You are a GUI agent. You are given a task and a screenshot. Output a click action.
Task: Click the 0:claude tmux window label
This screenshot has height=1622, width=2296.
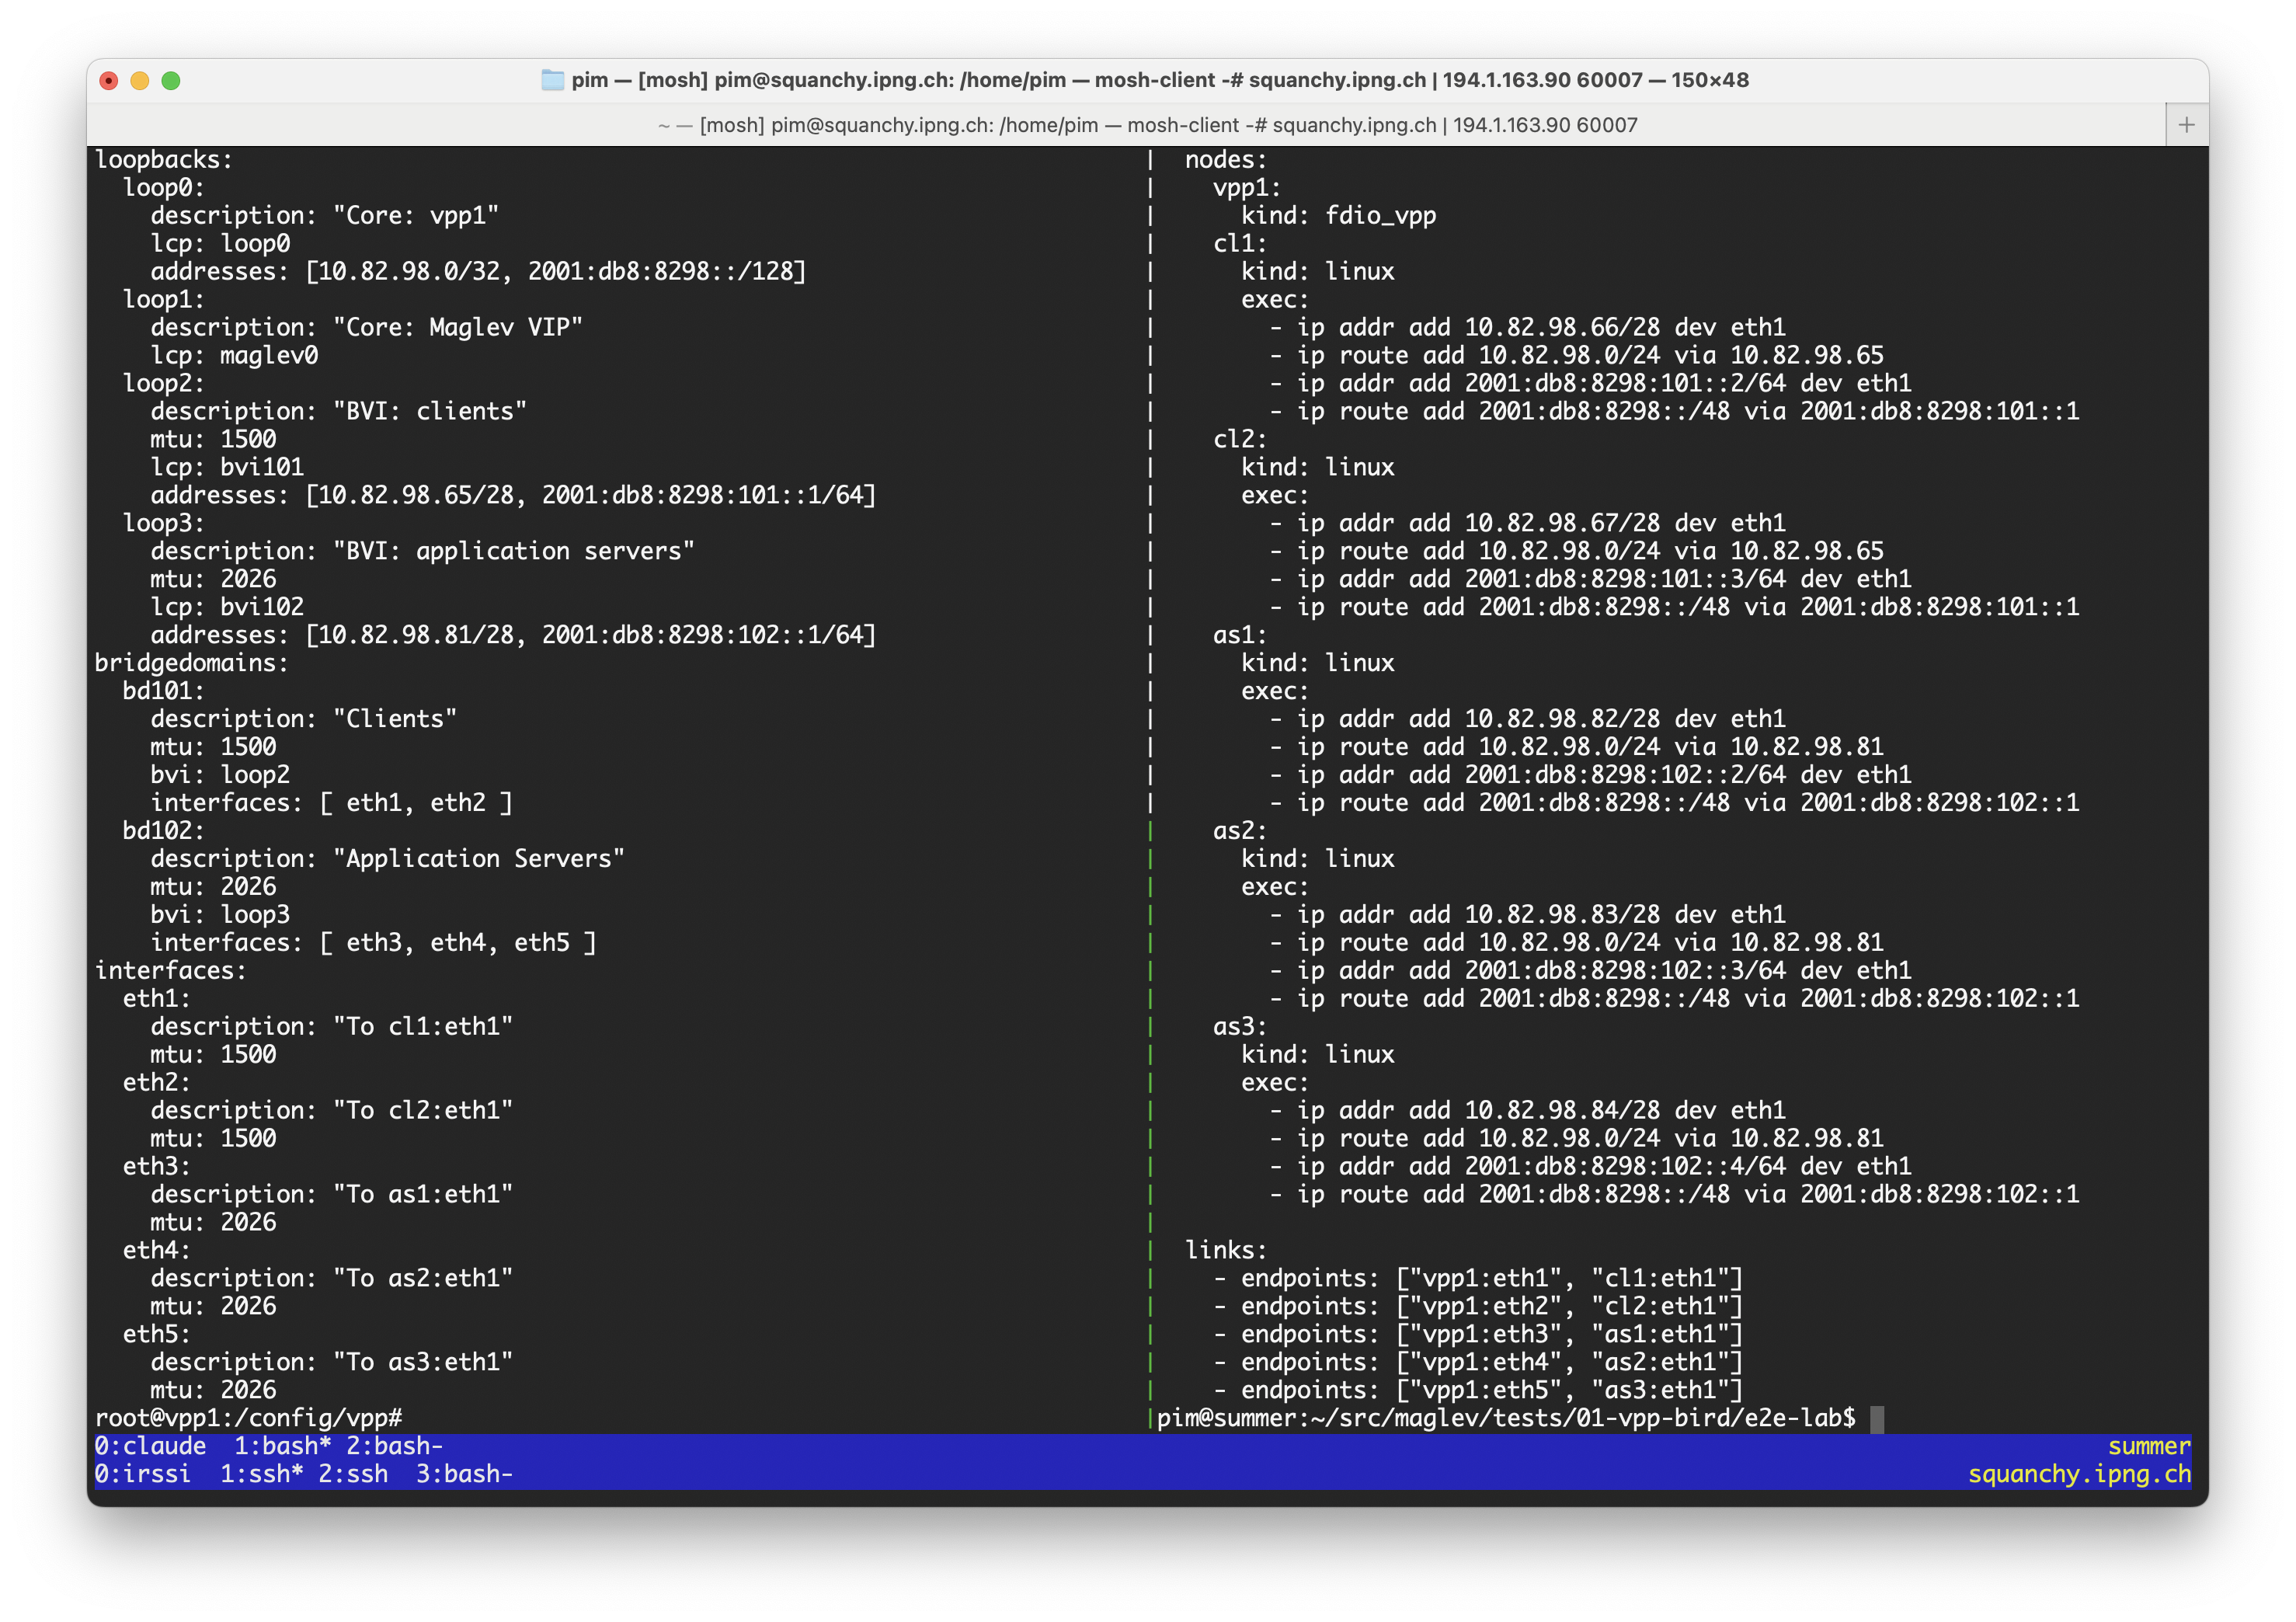pyautogui.click(x=150, y=1445)
